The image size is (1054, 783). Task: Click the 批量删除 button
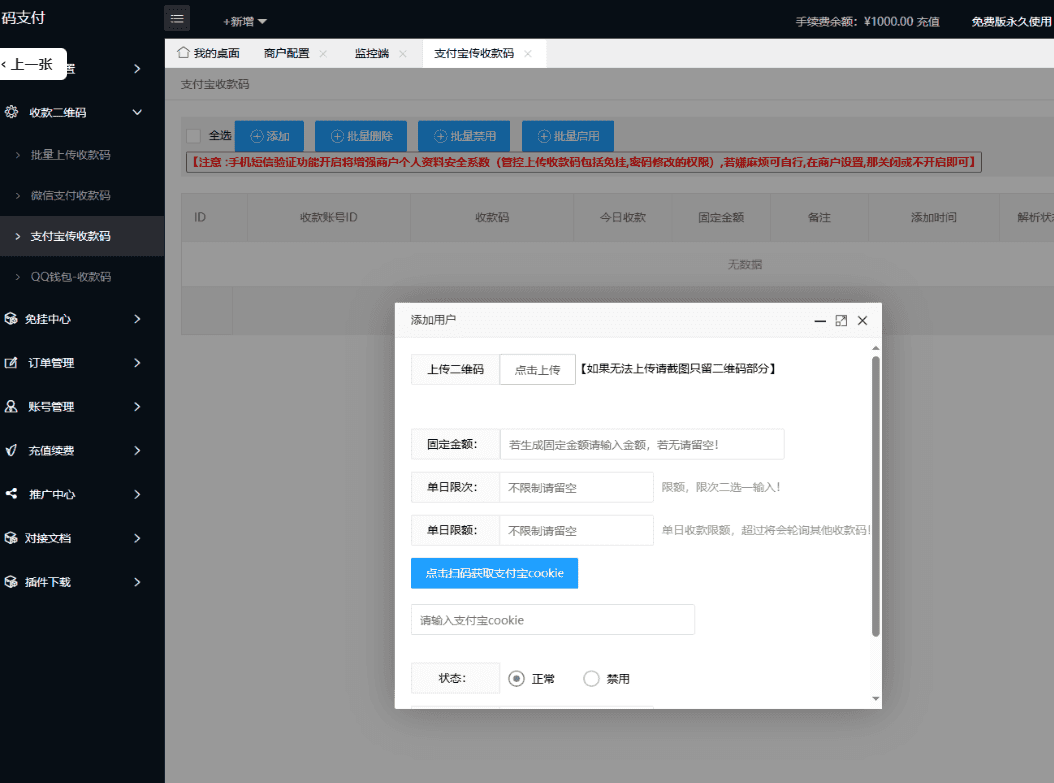(x=361, y=136)
